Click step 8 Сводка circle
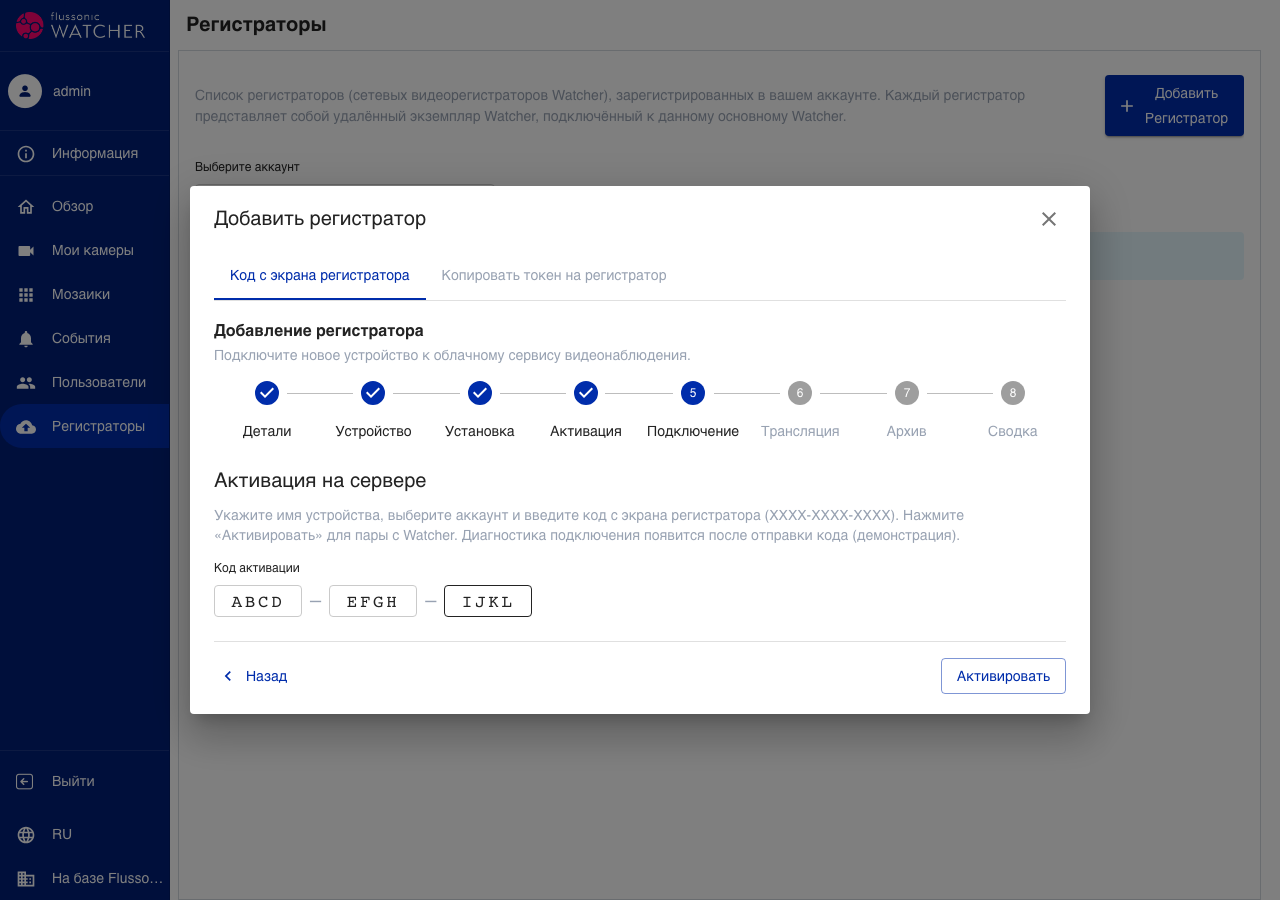Viewport: 1280px width, 900px height. pyautogui.click(x=1013, y=393)
